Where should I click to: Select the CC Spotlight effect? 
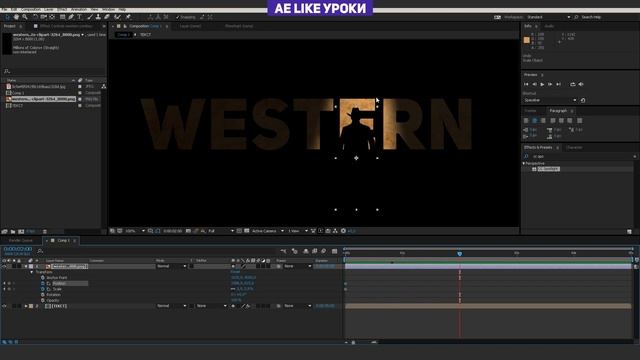click(x=548, y=169)
